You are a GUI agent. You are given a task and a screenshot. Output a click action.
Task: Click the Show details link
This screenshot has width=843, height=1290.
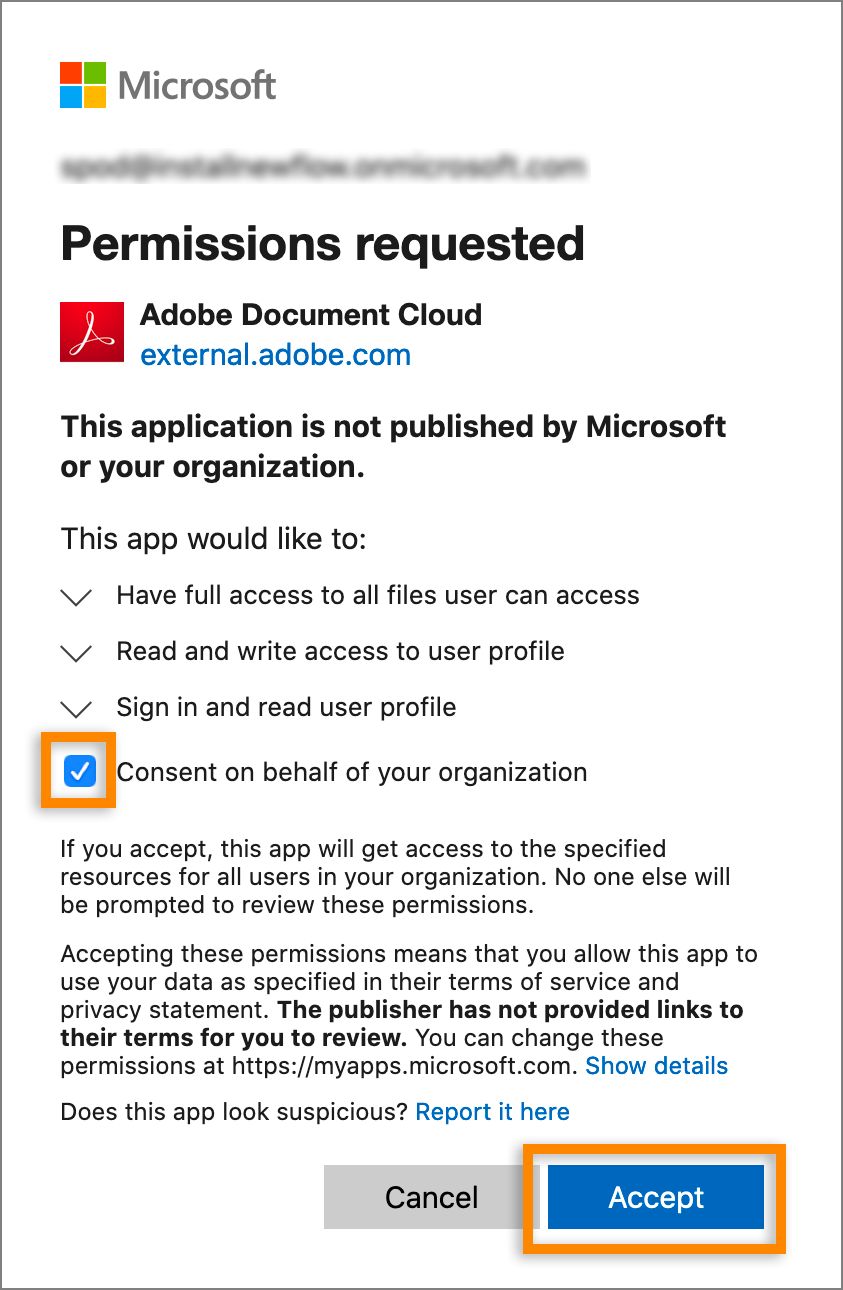(656, 1066)
